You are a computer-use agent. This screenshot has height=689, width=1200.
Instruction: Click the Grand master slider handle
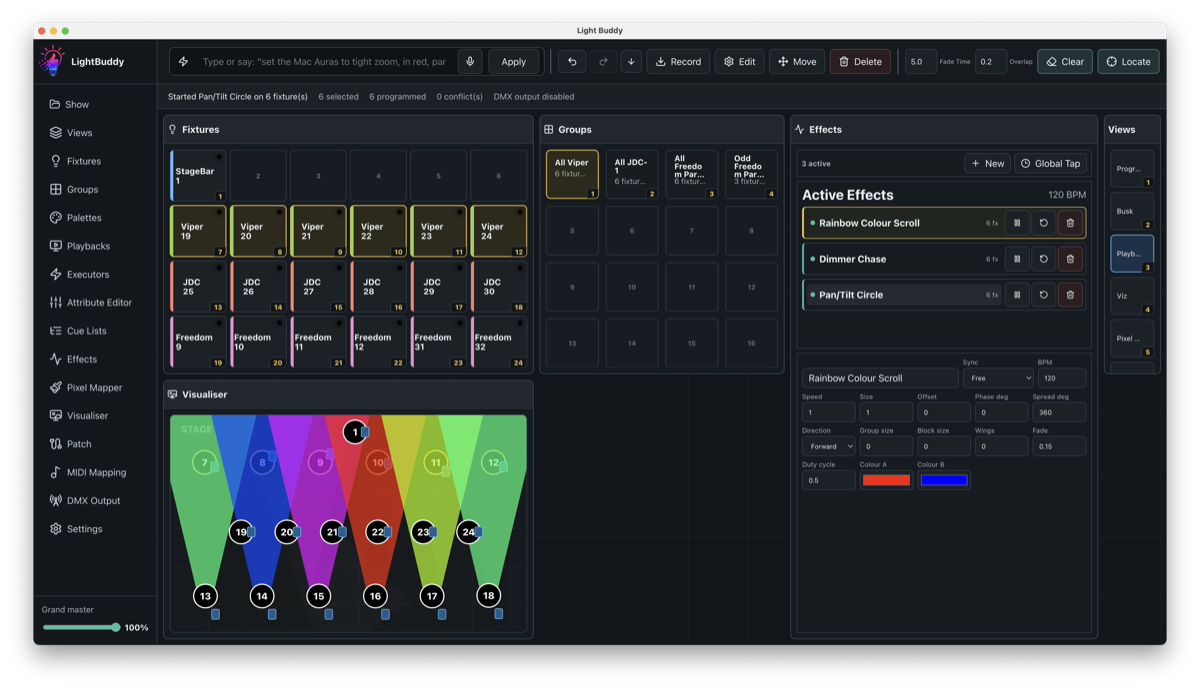[x=116, y=627]
